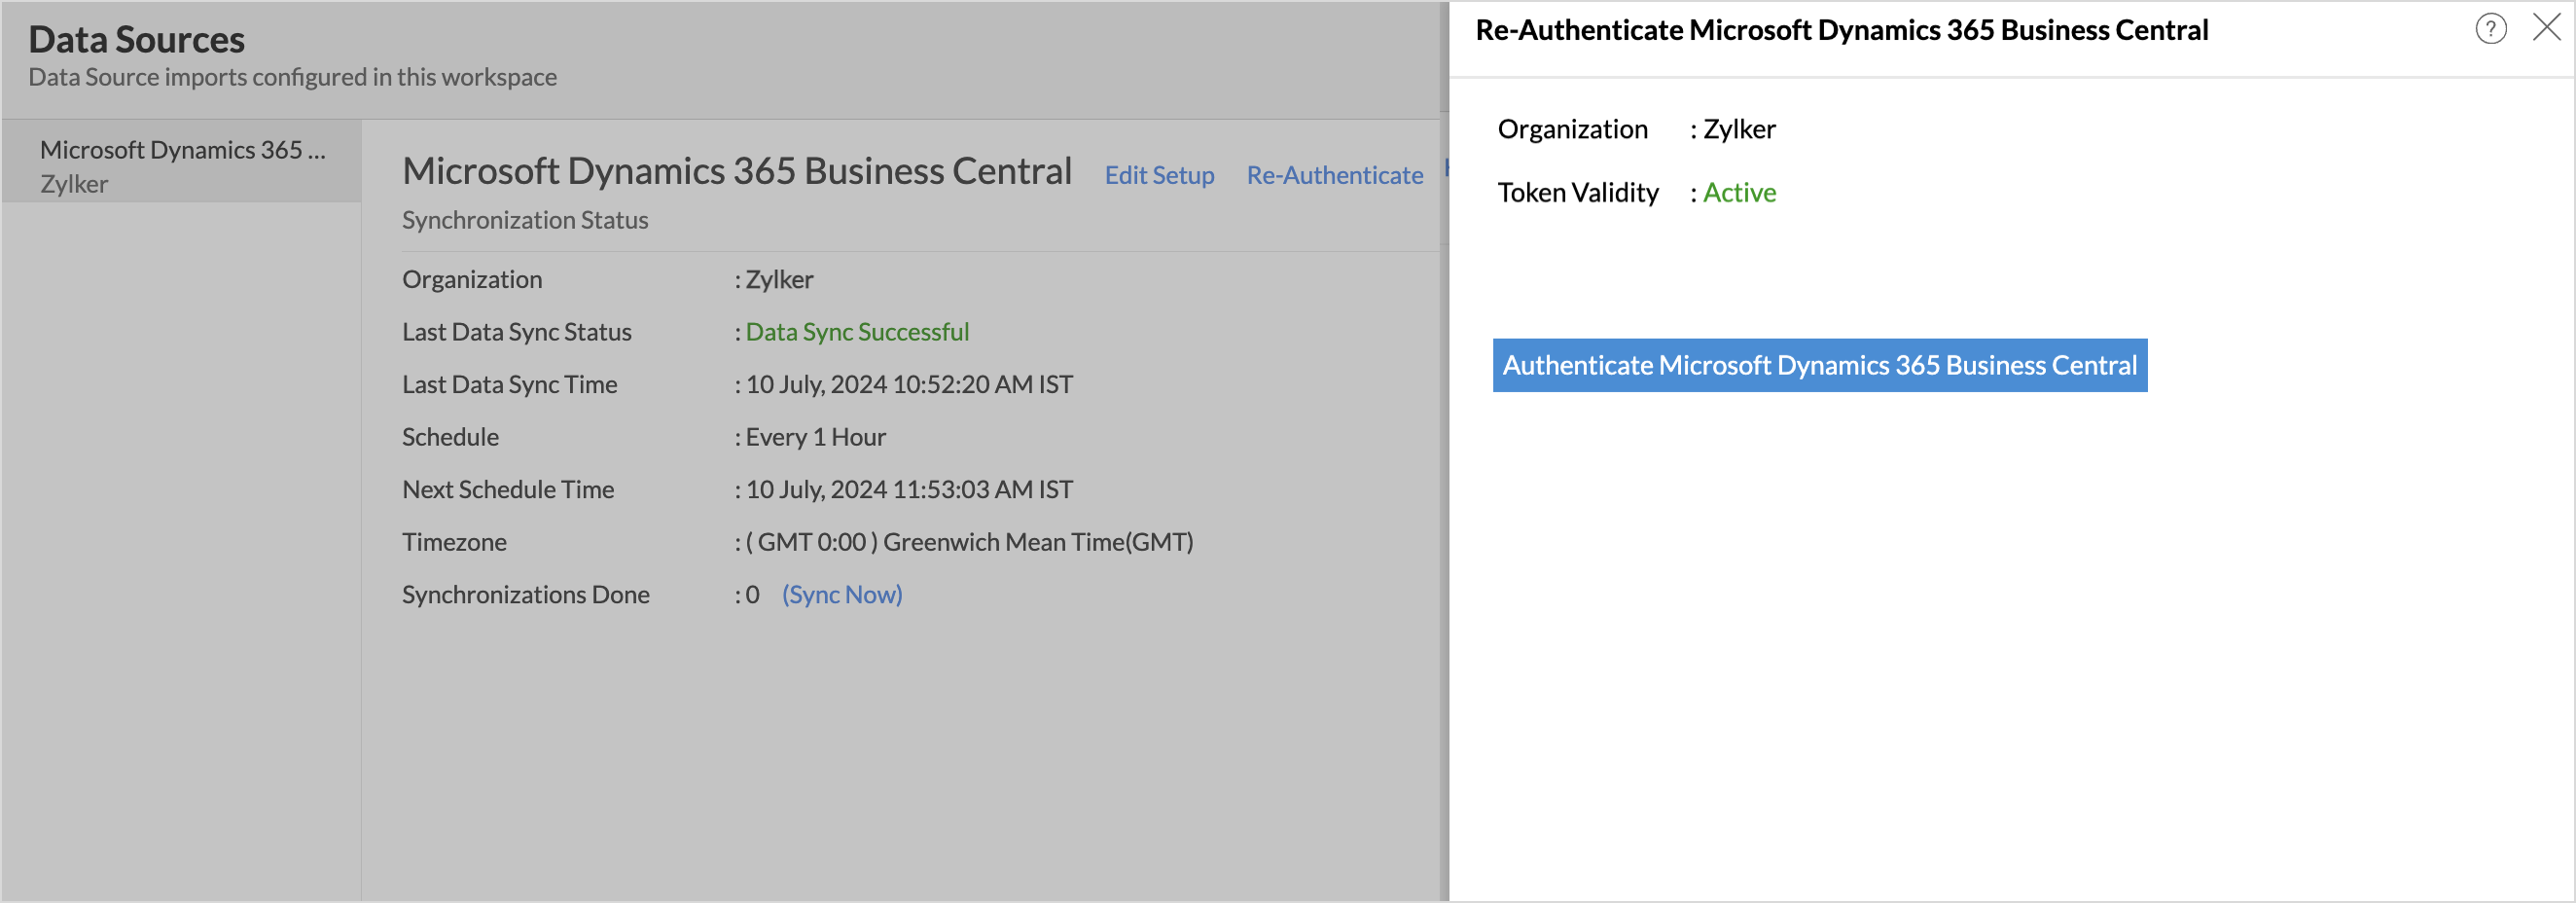
Task: Select Microsoft Dynamics 365 Zylker sidebar entry
Action: [182, 165]
